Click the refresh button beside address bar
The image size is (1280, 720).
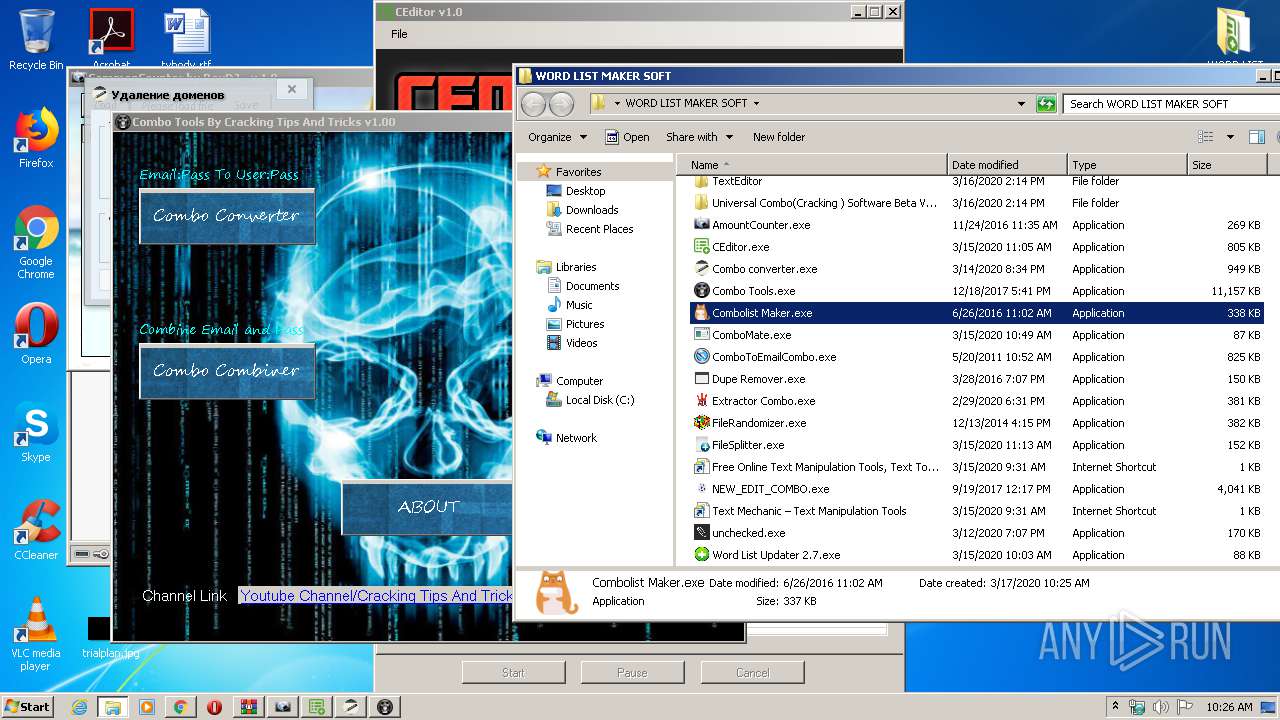pos(1046,103)
